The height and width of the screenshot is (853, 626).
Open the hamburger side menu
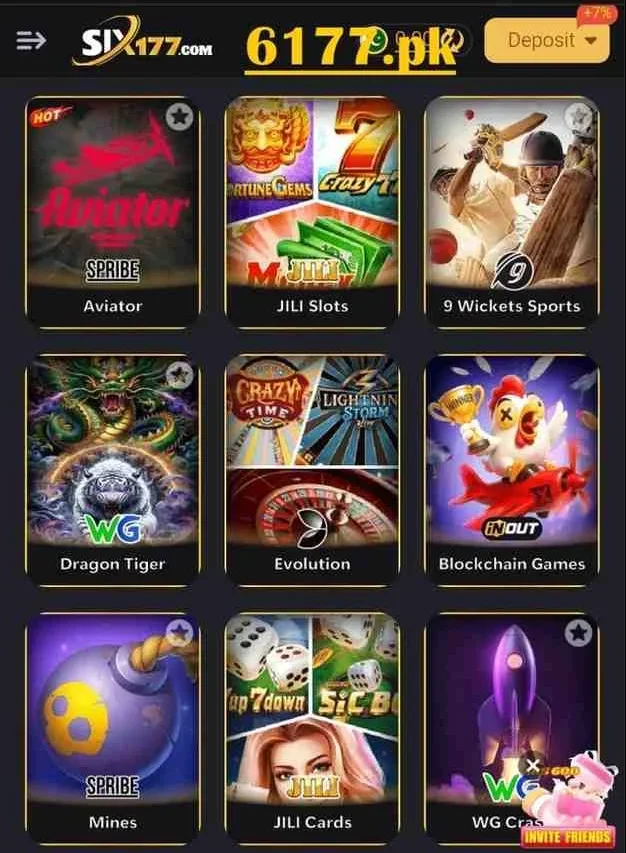(31, 40)
